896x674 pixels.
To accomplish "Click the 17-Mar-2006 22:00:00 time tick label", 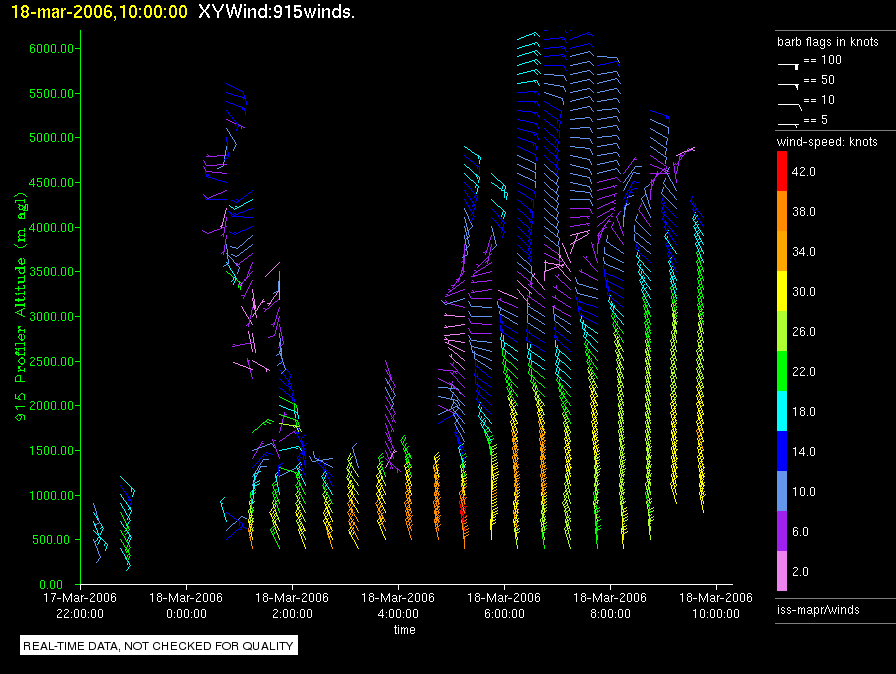I will [x=79, y=604].
